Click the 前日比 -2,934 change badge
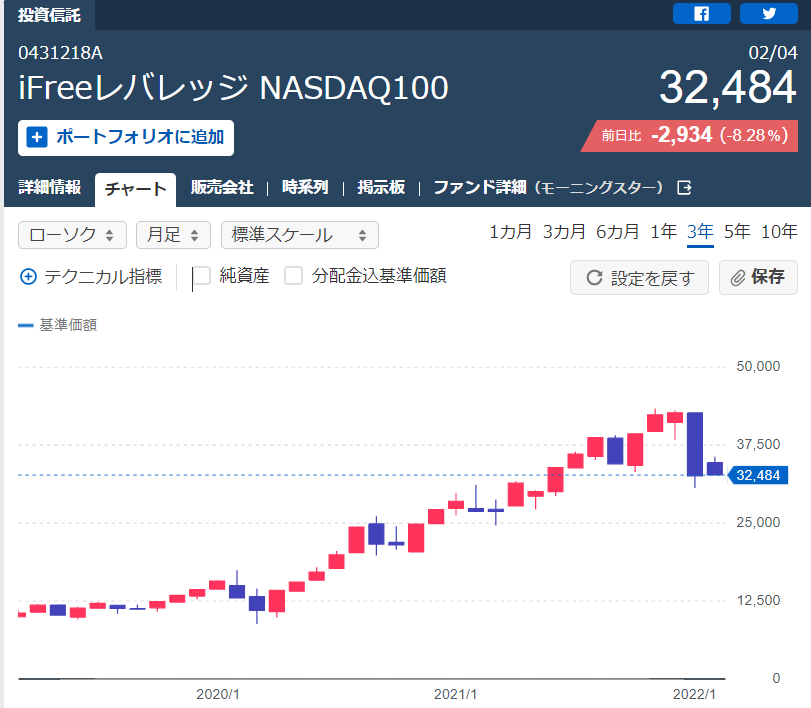This screenshot has width=811, height=708. (x=690, y=135)
